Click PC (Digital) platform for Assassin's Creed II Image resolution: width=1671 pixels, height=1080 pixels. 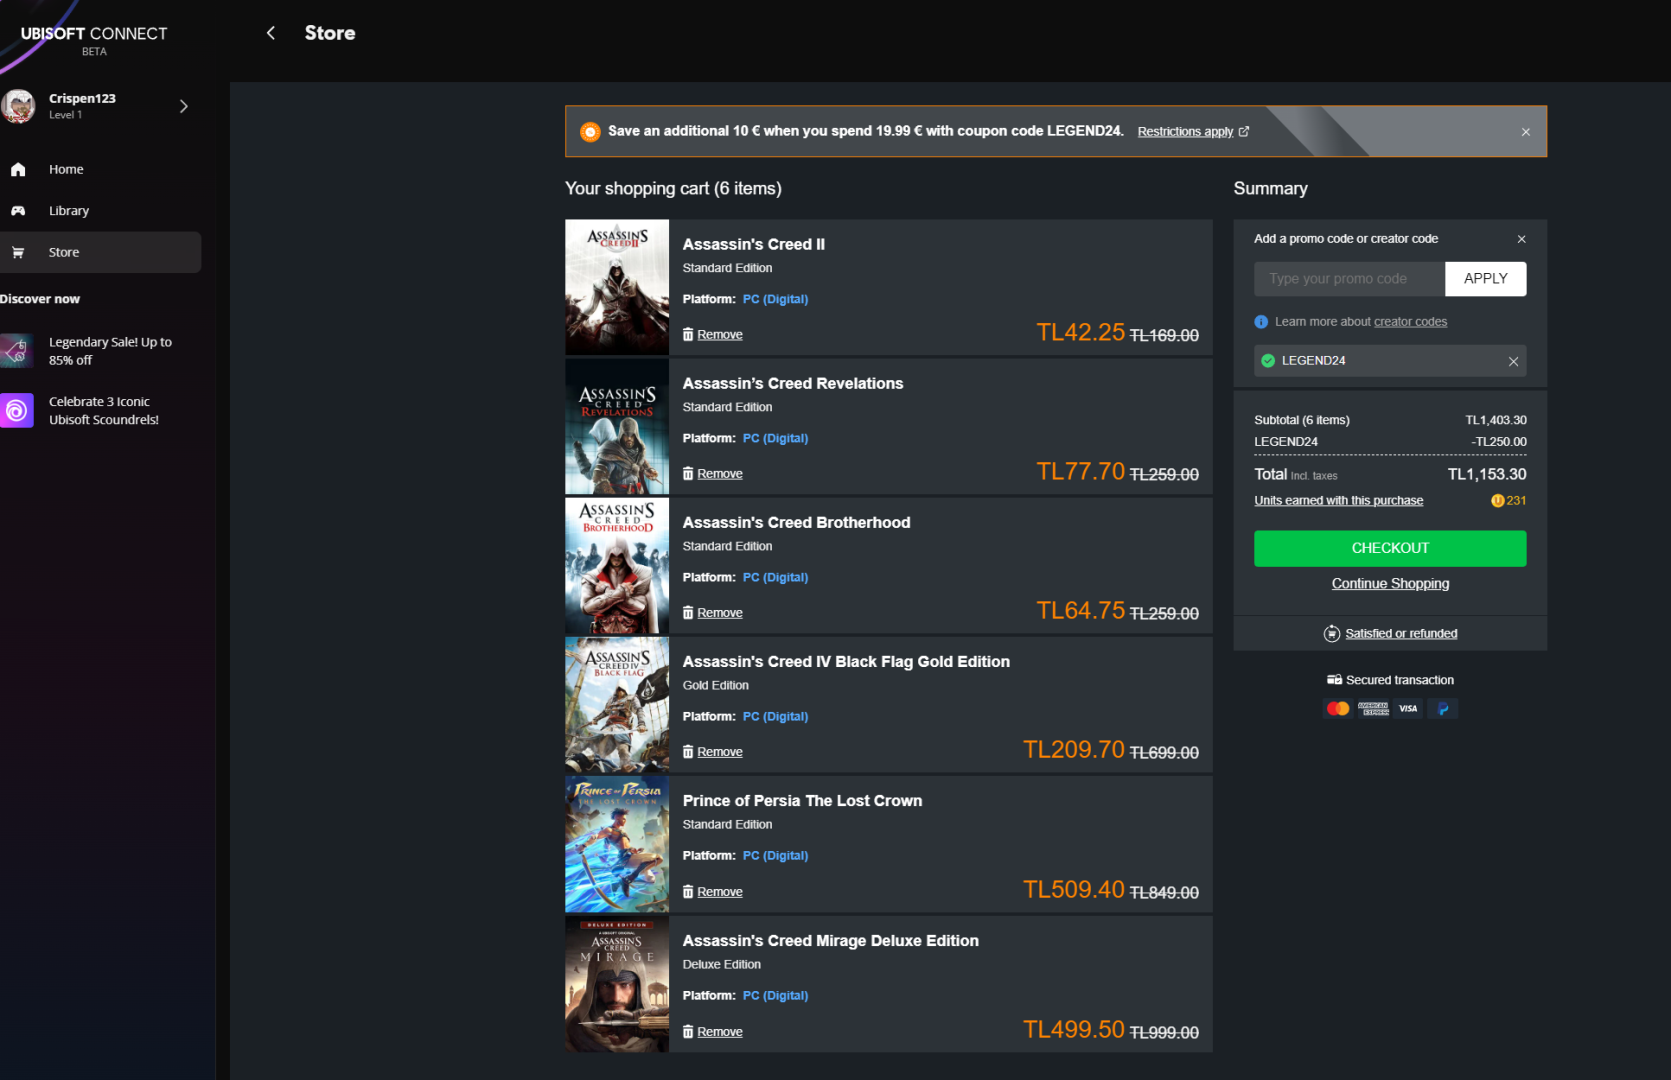pos(775,299)
